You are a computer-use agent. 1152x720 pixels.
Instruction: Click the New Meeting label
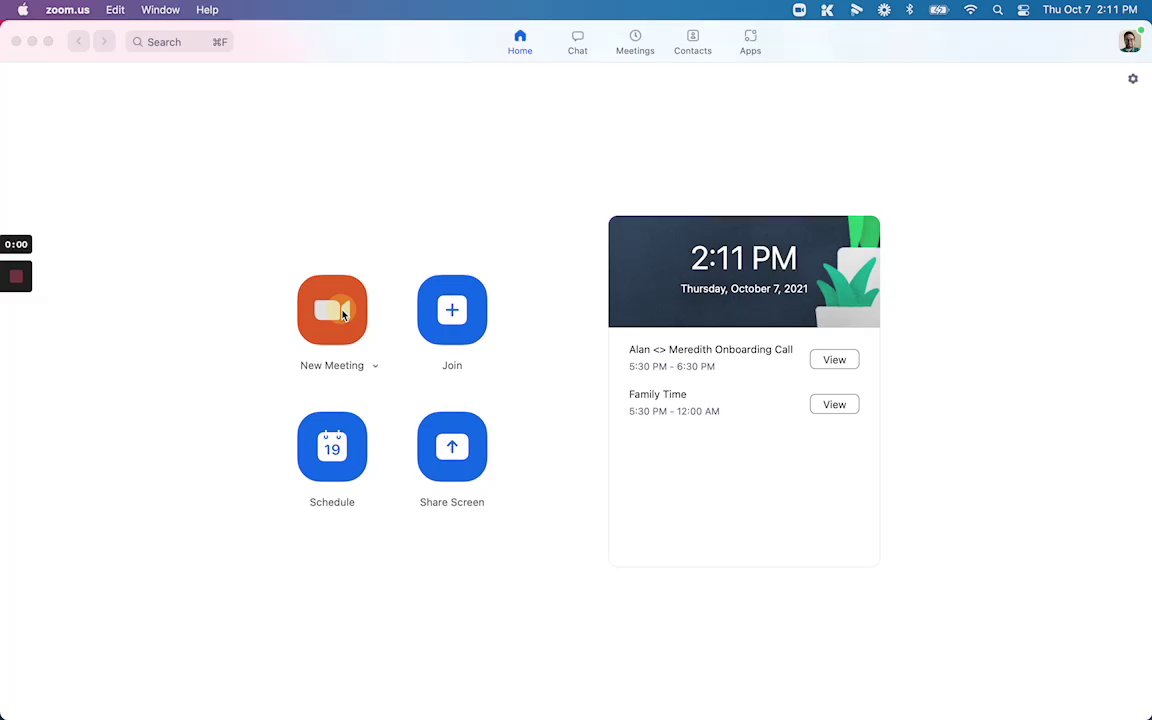pos(332,366)
